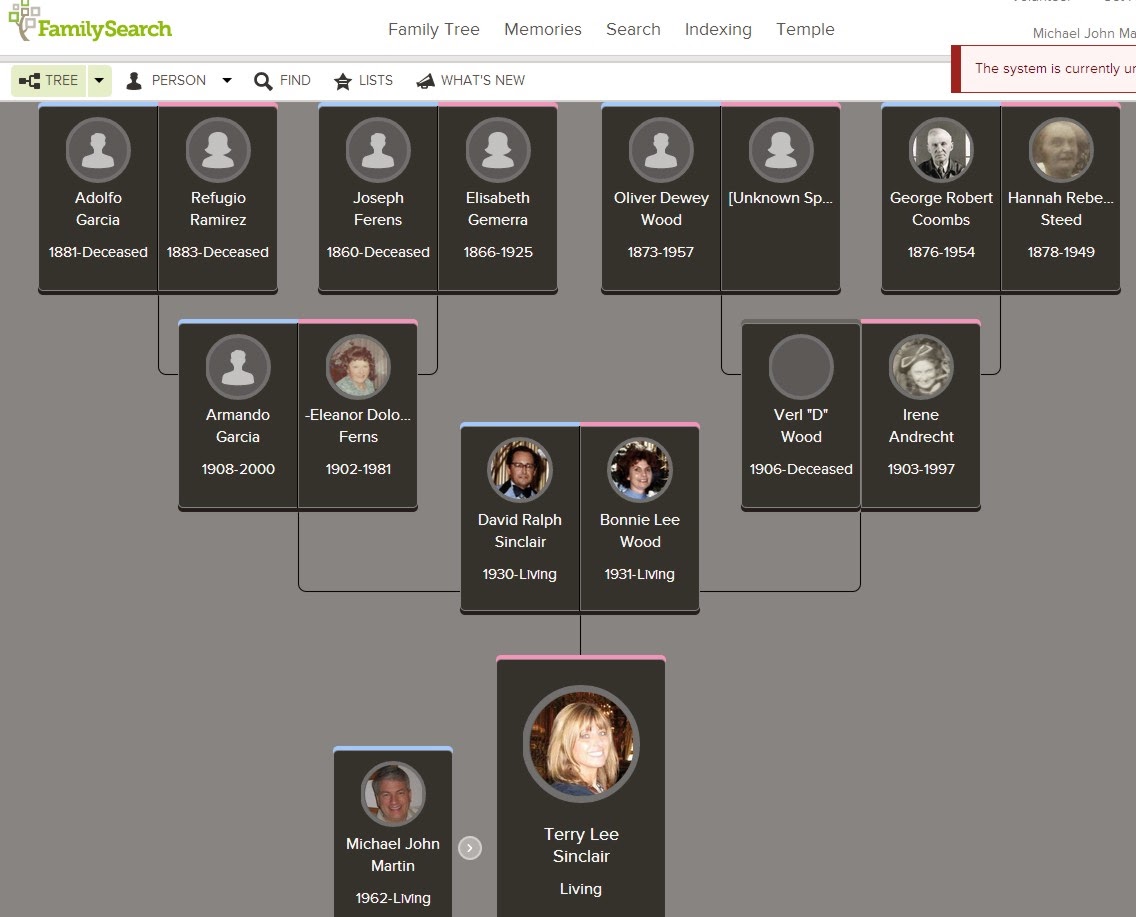
Task: Select Armando Garcia's silhouette portrait
Action: pos(238,367)
